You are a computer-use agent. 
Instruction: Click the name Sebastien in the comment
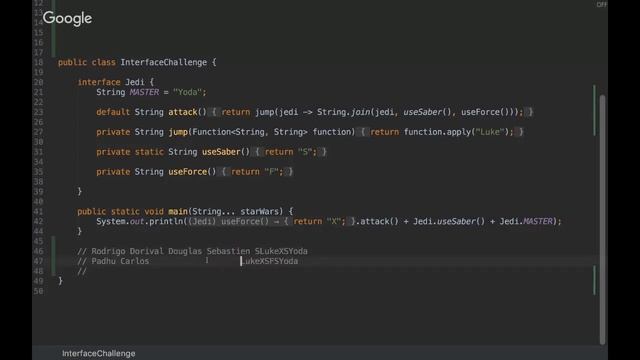point(228,251)
